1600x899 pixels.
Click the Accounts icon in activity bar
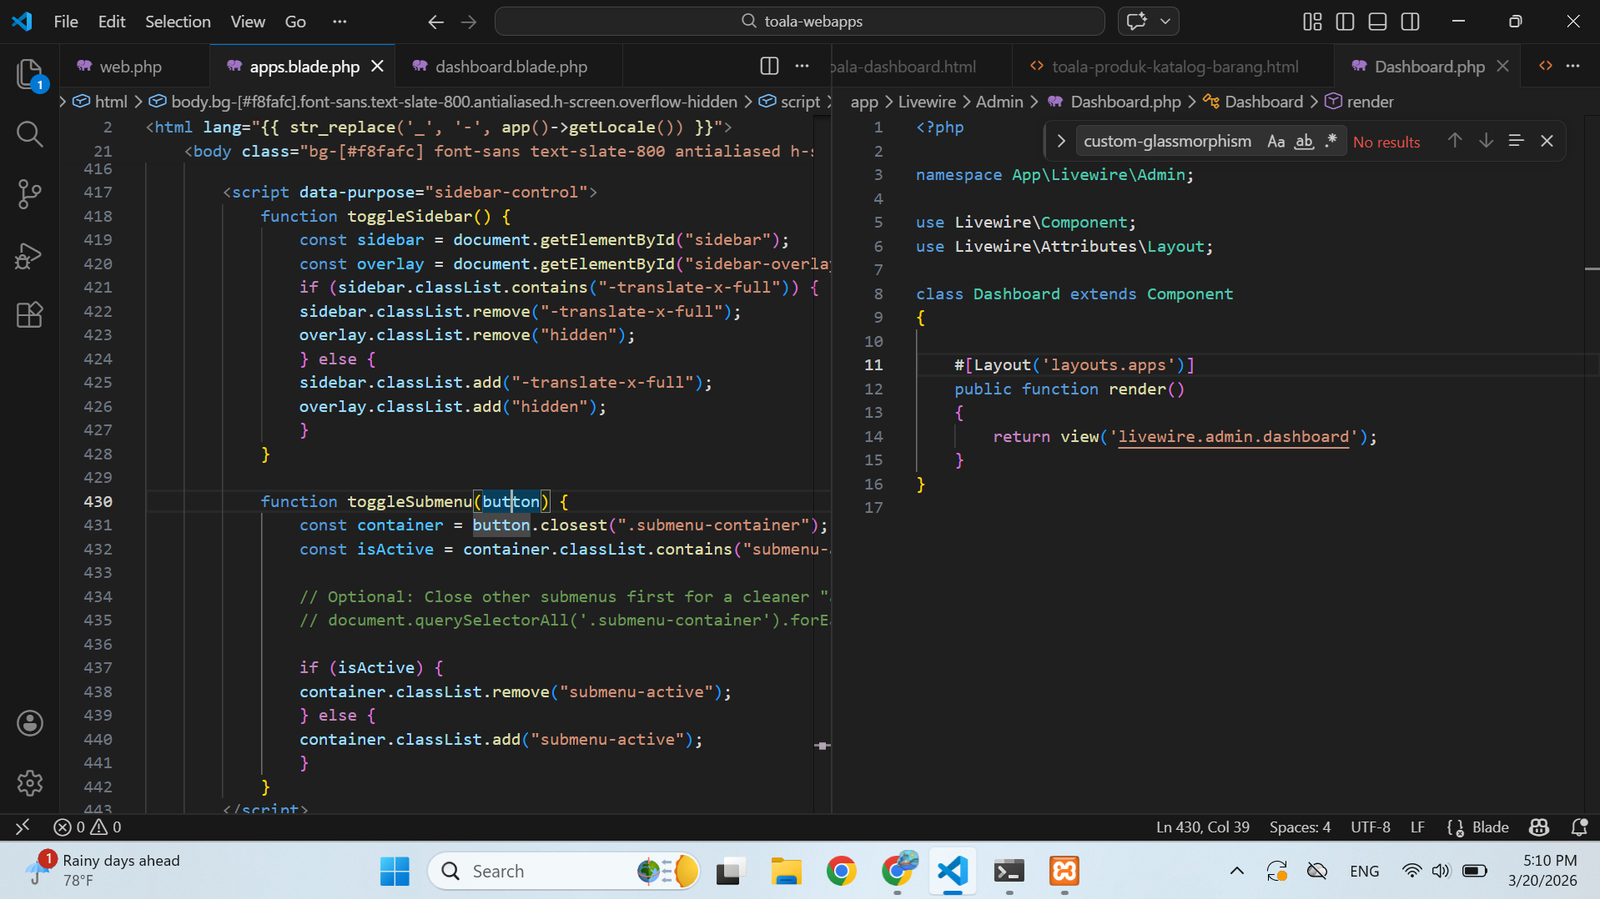point(29,723)
